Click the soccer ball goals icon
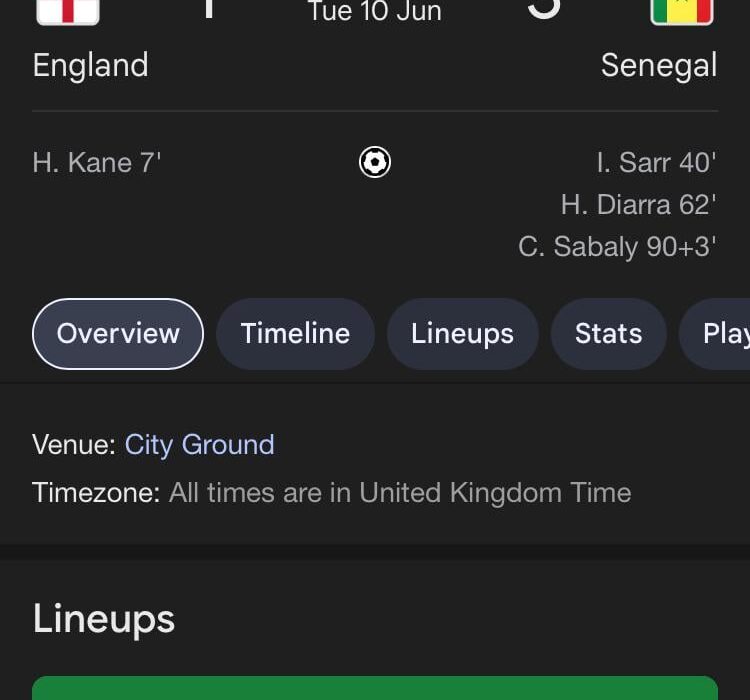This screenshot has width=750, height=700. pos(375,162)
